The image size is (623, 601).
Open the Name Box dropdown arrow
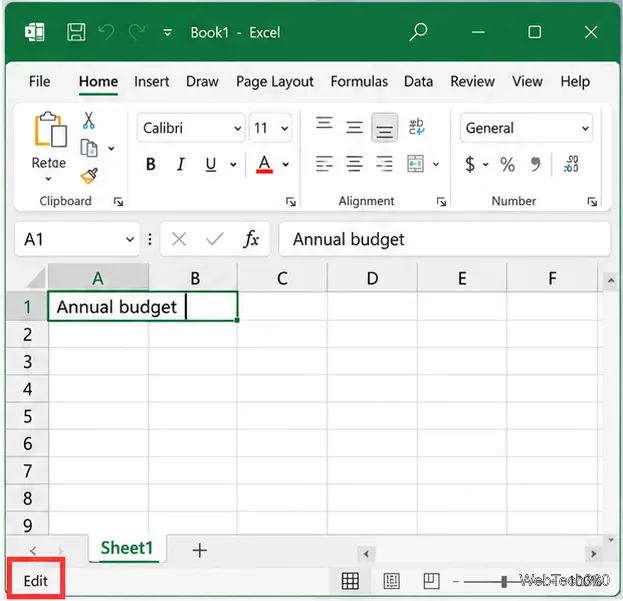(x=130, y=240)
